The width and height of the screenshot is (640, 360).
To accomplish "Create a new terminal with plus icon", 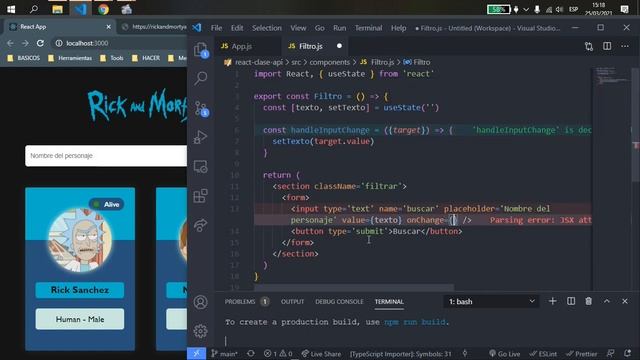I will (x=553, y=301).
